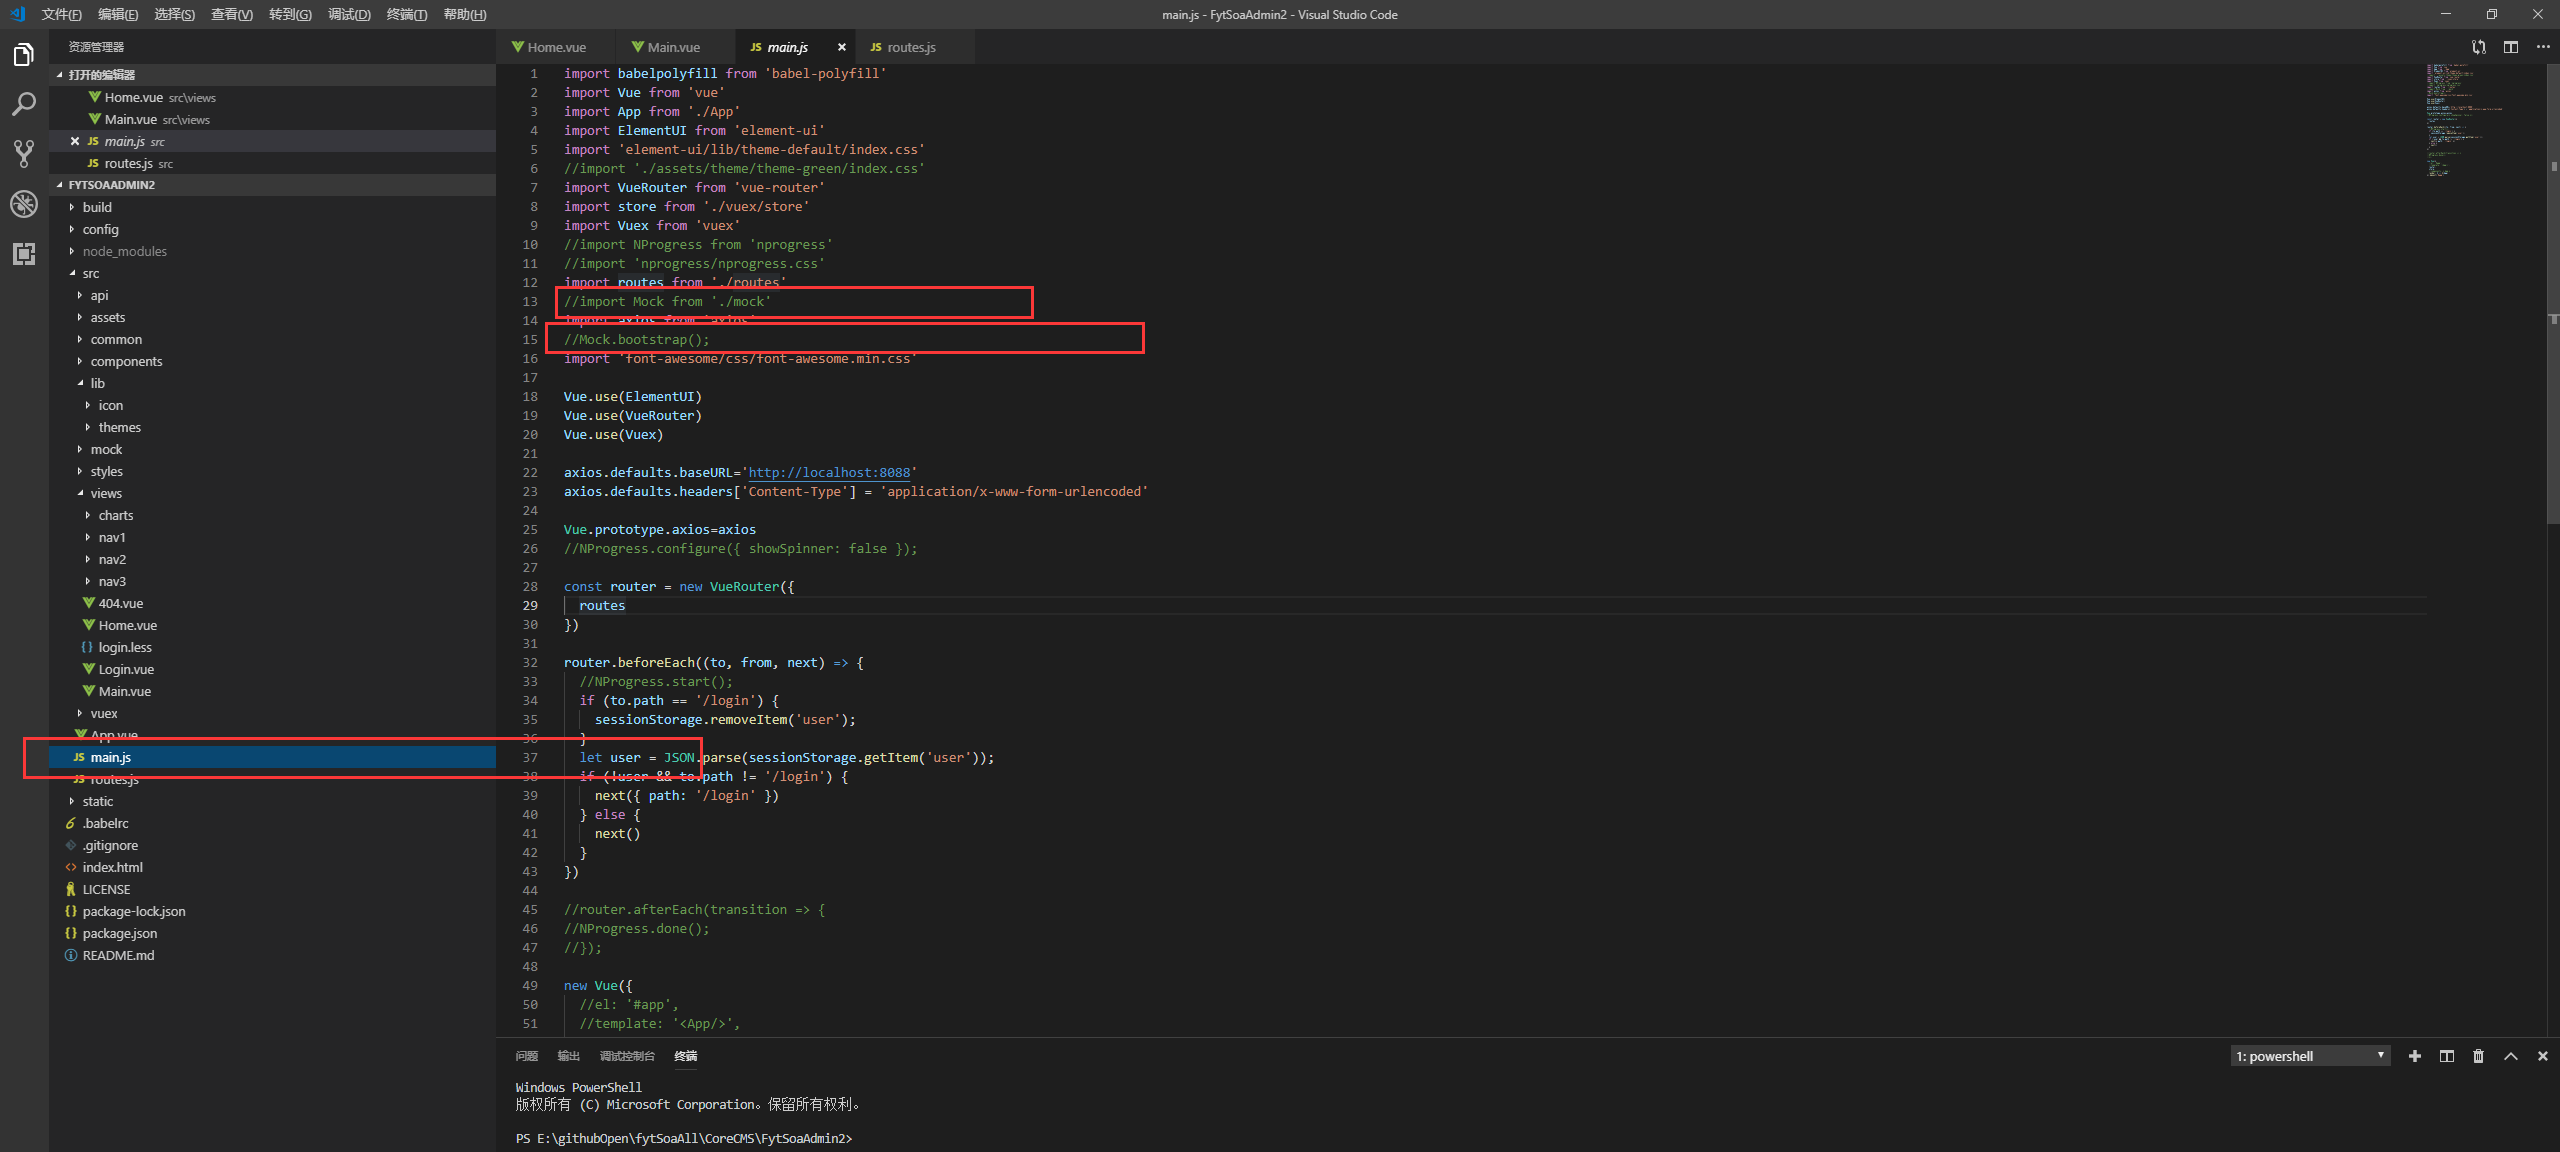
Task: Open the Search view icon
Action: tap(24, 104)
